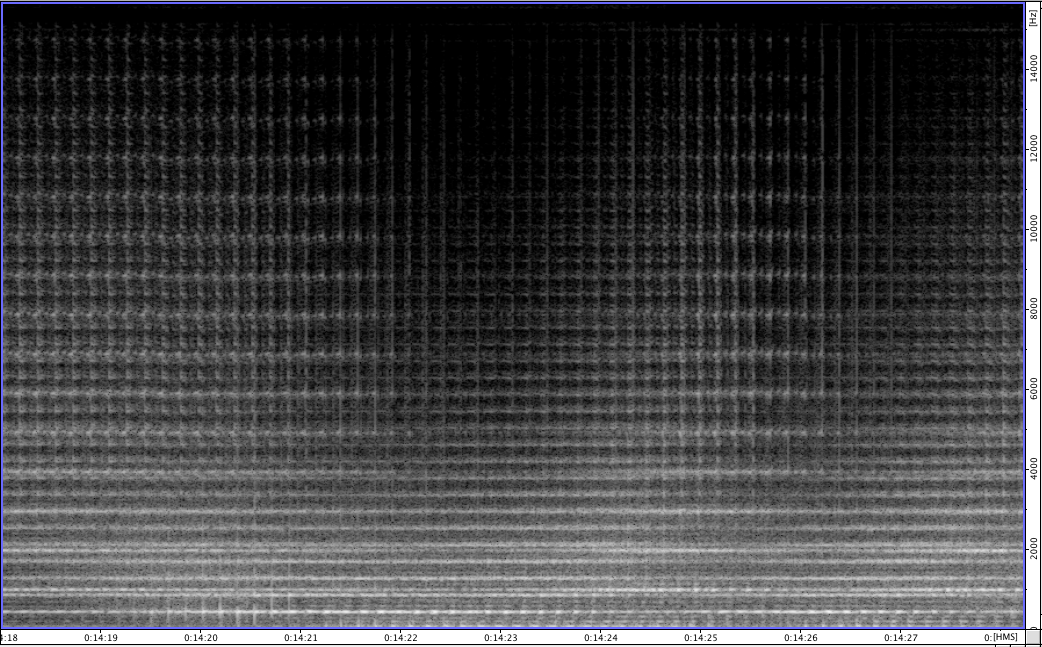This screenshot has height=647, width=1042.
Task: Click the 0:14:23 time axis label
Action: 500,638
